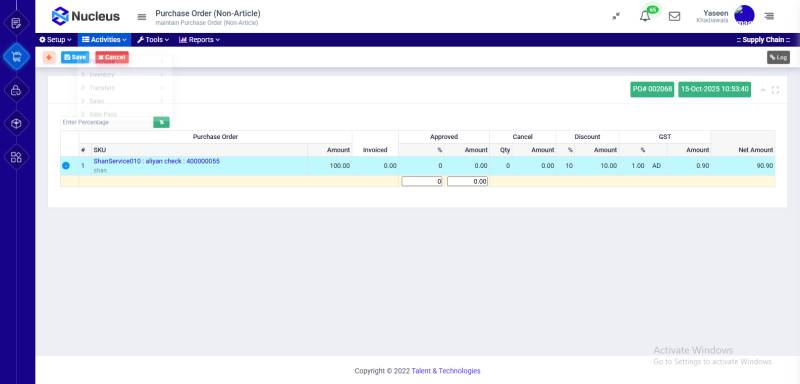800x384 pixels.
Task: Cancel the purchase order changes
Action: tap(112, 58)
